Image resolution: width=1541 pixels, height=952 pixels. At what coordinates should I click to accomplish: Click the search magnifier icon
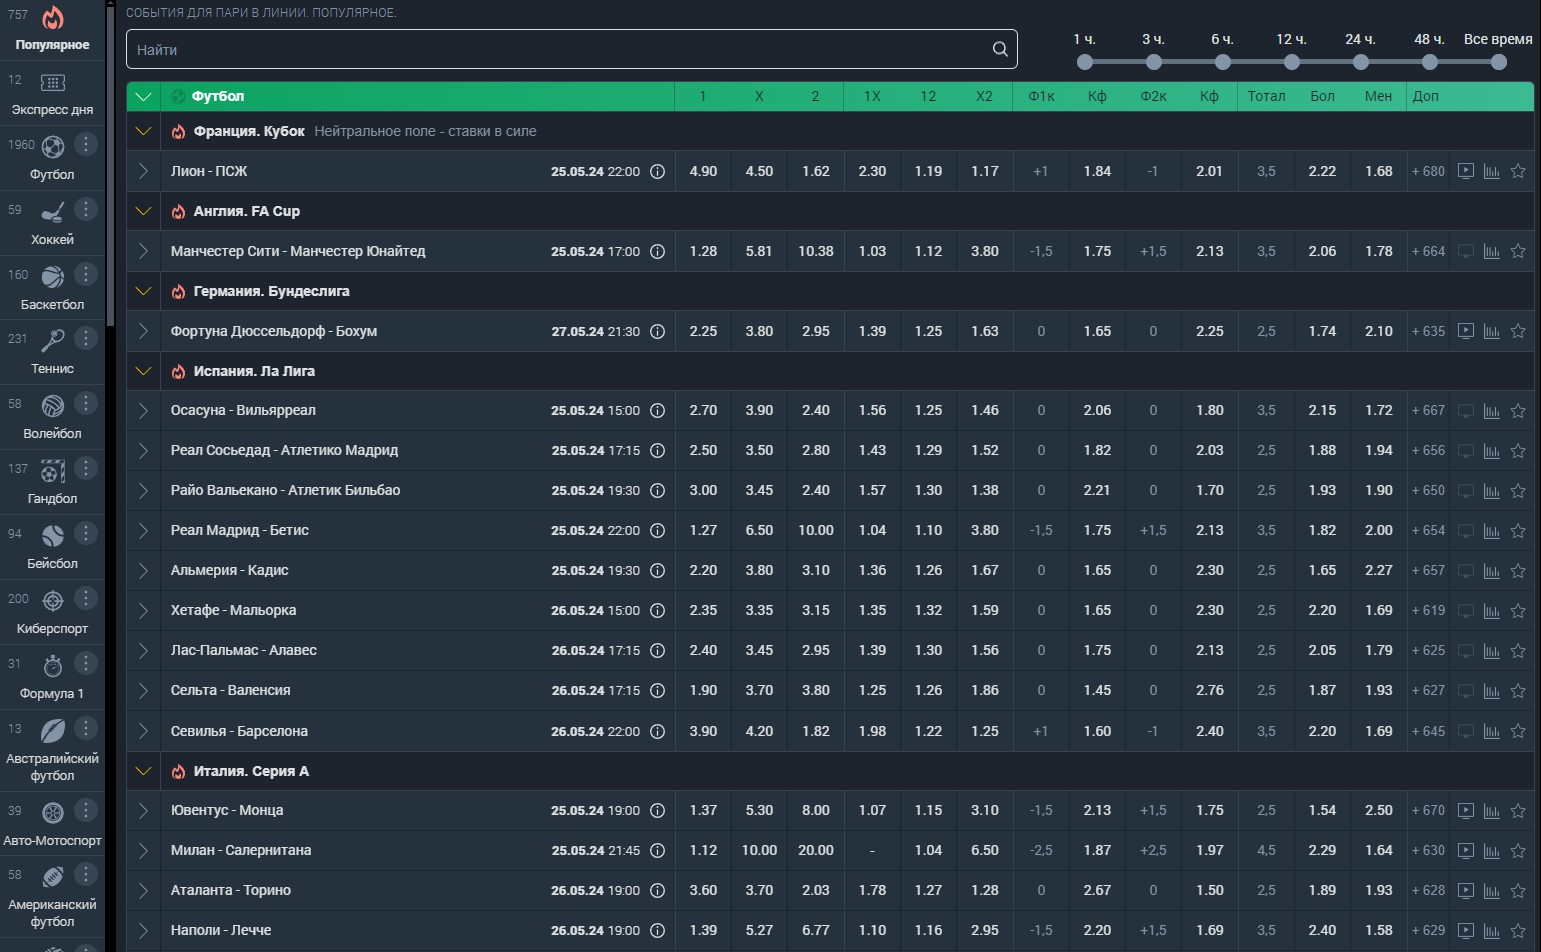[1000, 49]
